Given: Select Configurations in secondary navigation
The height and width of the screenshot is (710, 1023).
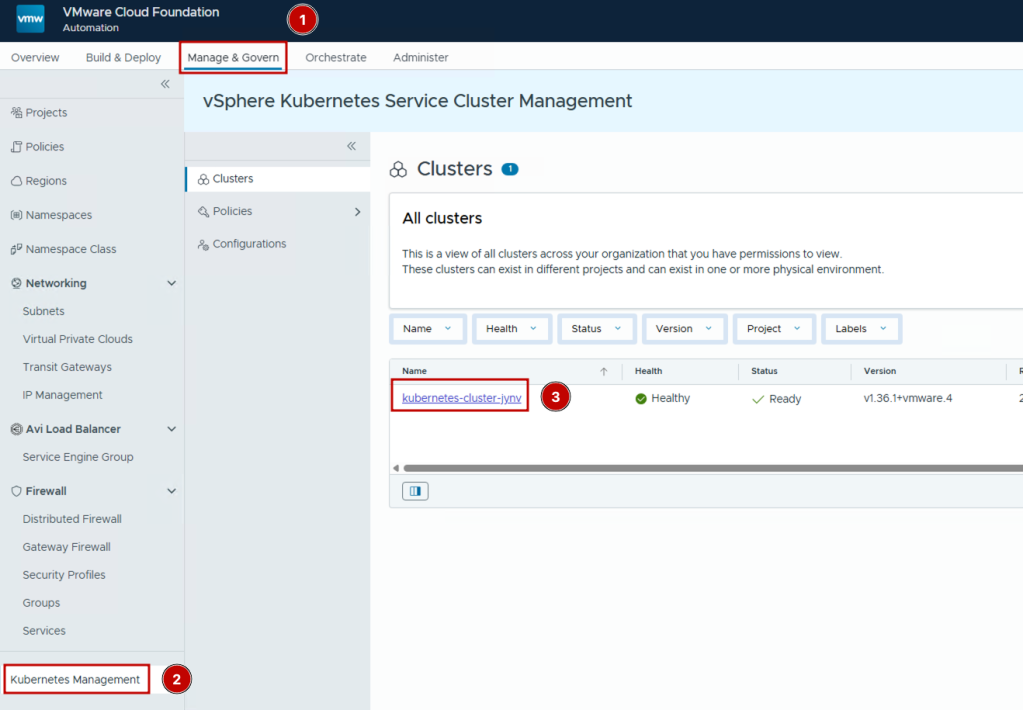Looking at the screenshot, I should (x=249, y=244).
